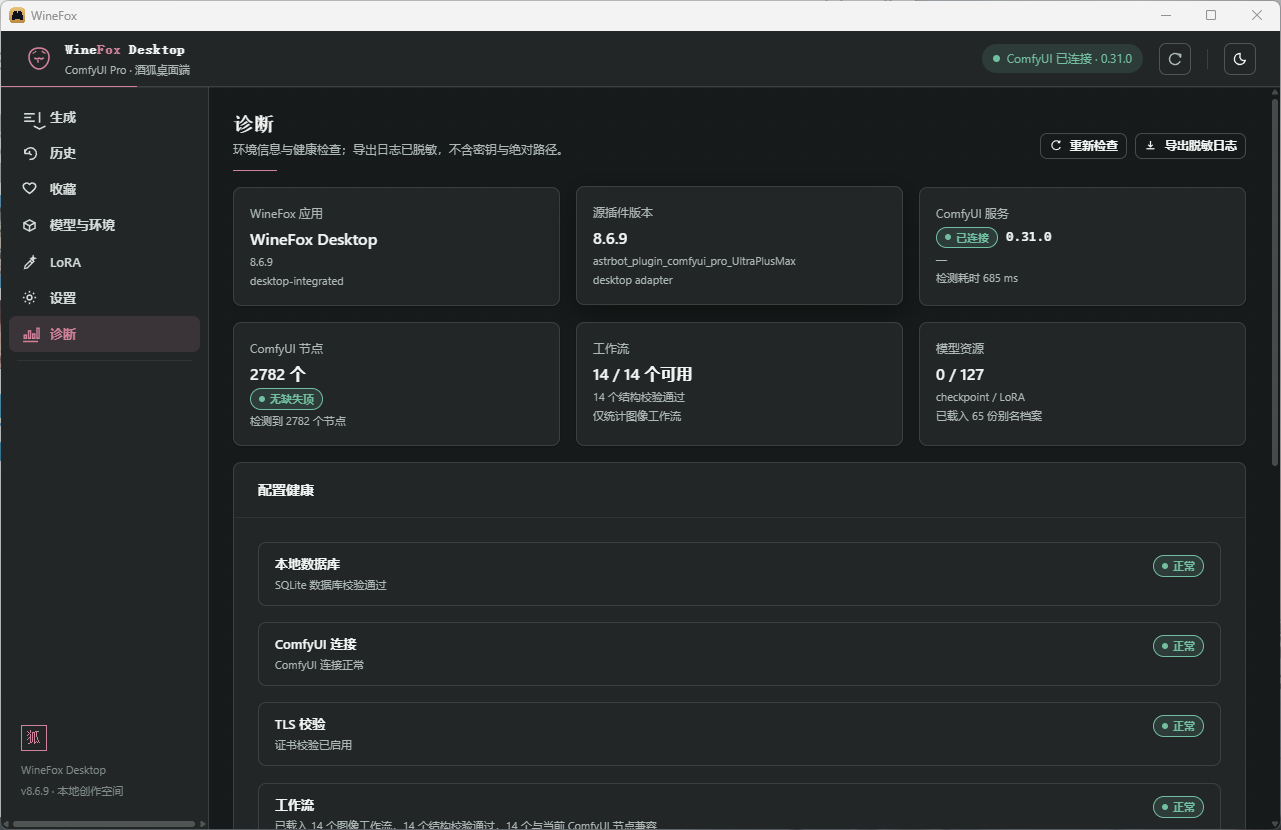Viewport: 1281px width, 830px height.
Task: Click astrbot_plugin_comfyui_pro_UltraPlusMax text
Action: [694, 261]
